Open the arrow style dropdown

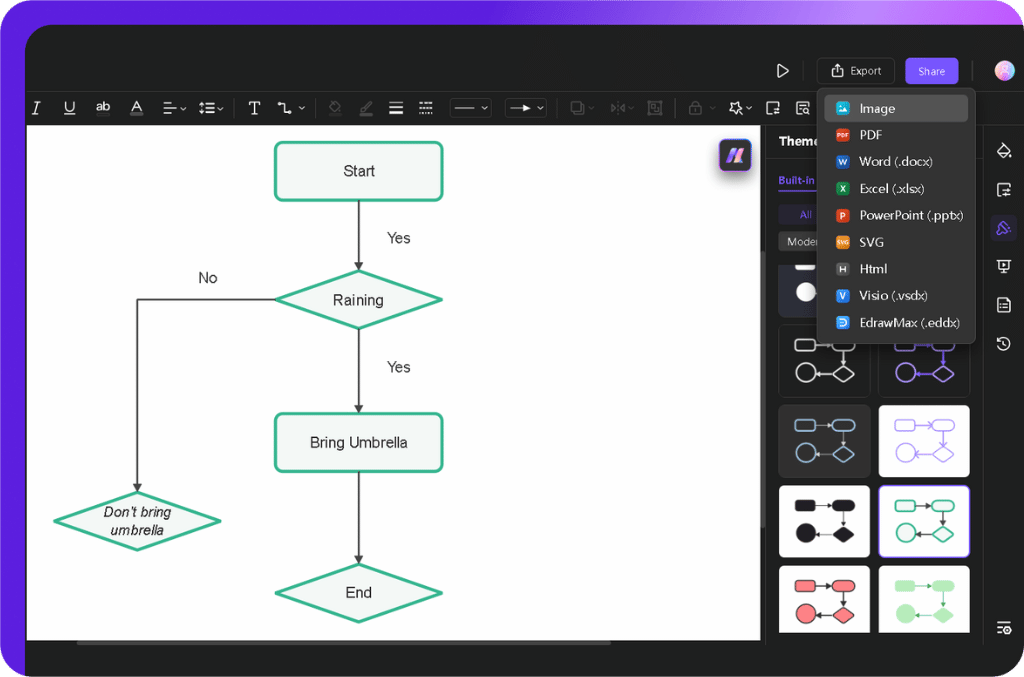tap(525, 107)
